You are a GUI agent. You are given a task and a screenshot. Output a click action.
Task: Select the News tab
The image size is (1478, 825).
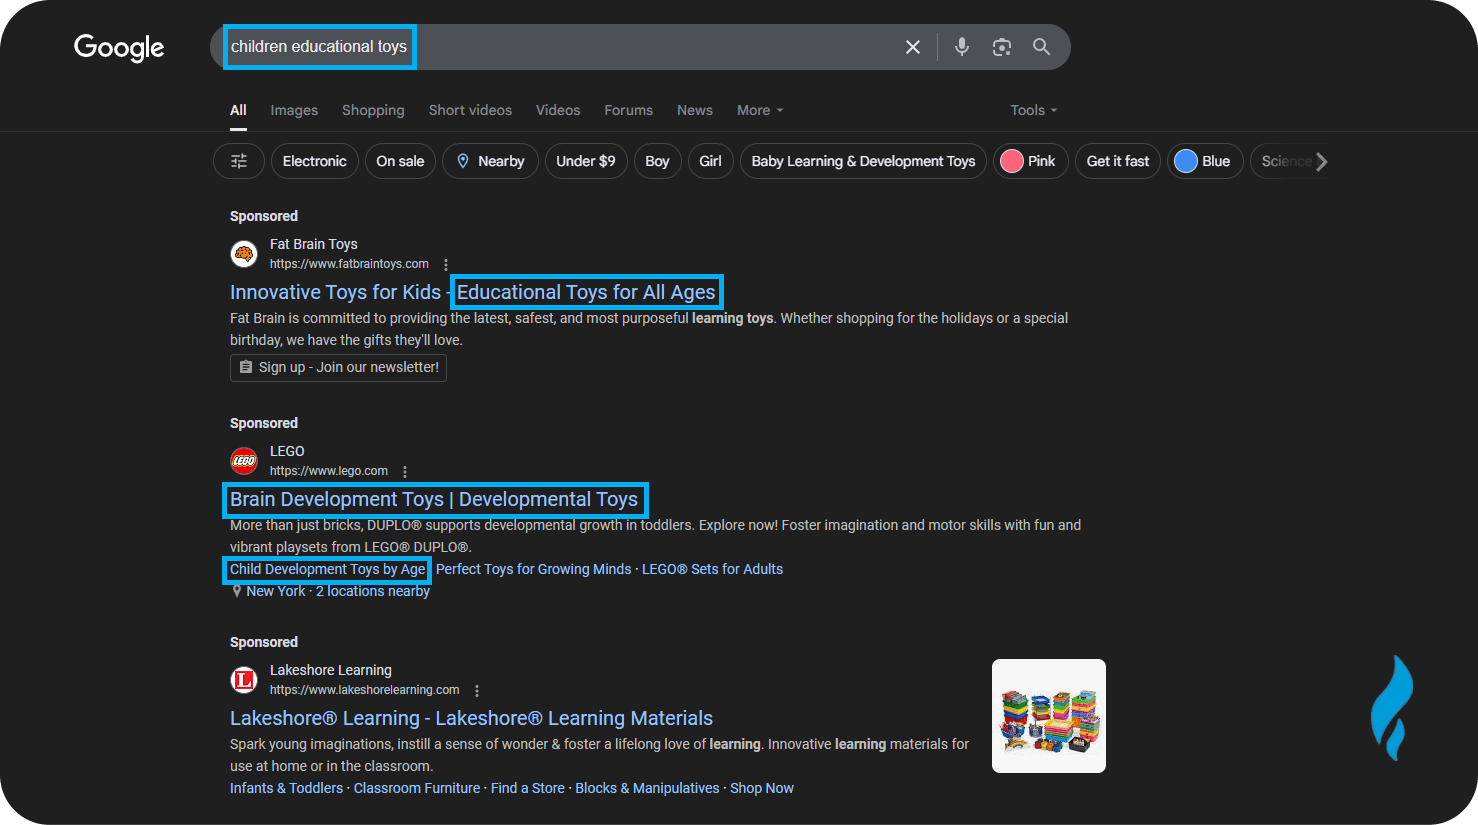[x=695, y=110]
